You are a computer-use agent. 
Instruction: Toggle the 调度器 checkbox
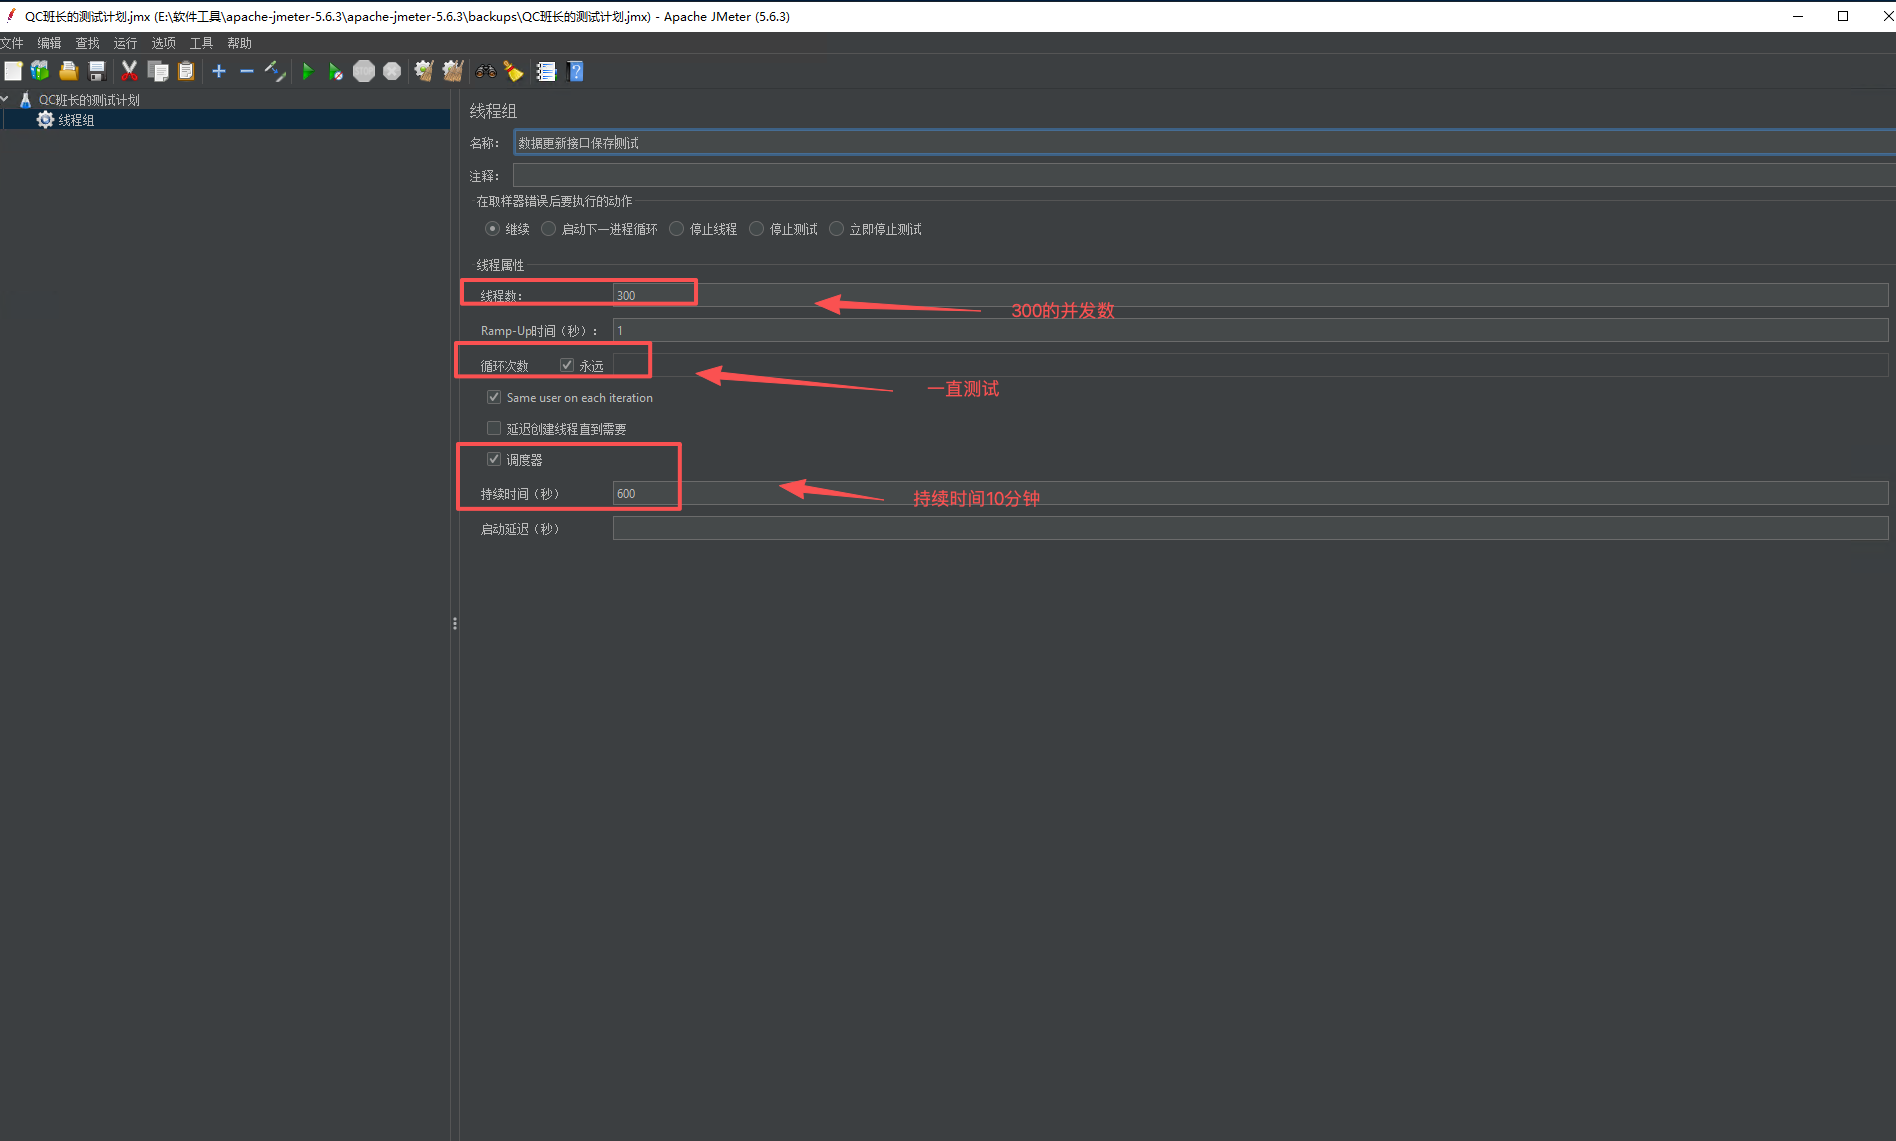pos(494,459)
